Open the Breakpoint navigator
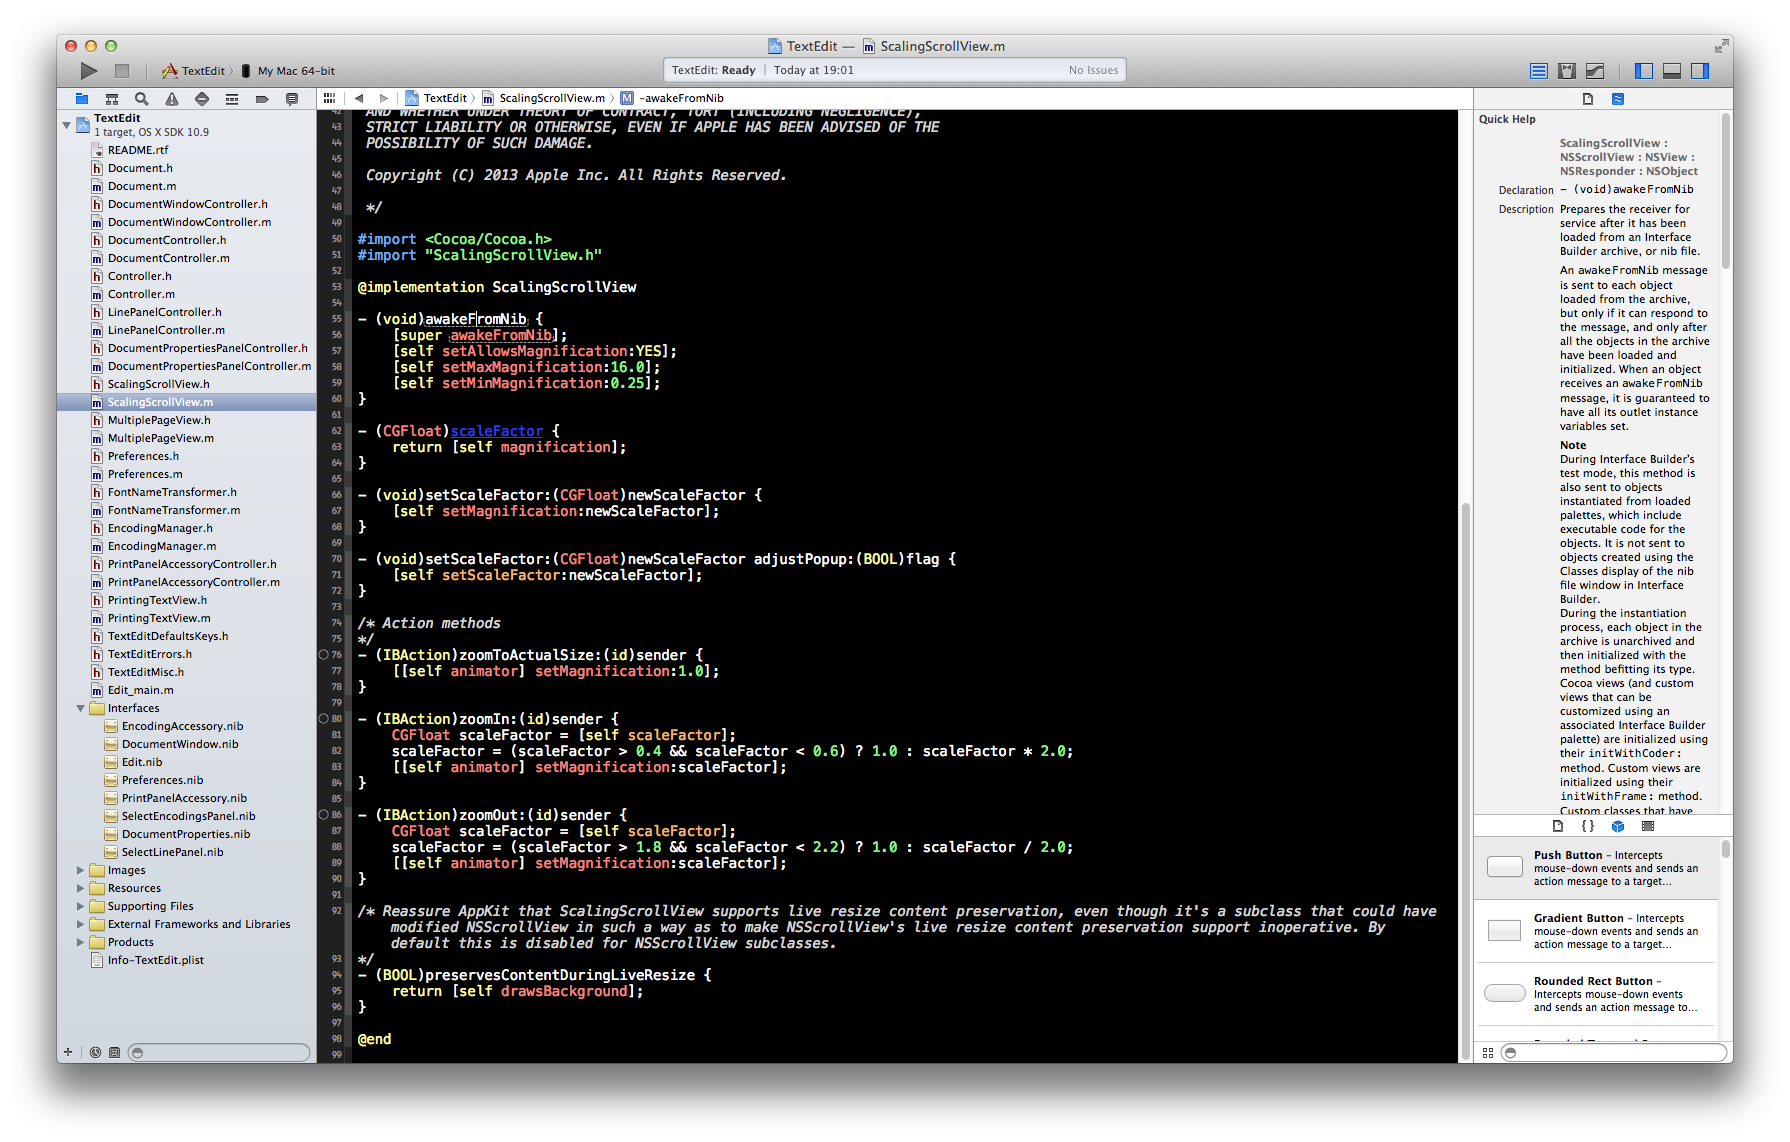This screenshot has height=1142, width=1790. [x=262, y=98]
